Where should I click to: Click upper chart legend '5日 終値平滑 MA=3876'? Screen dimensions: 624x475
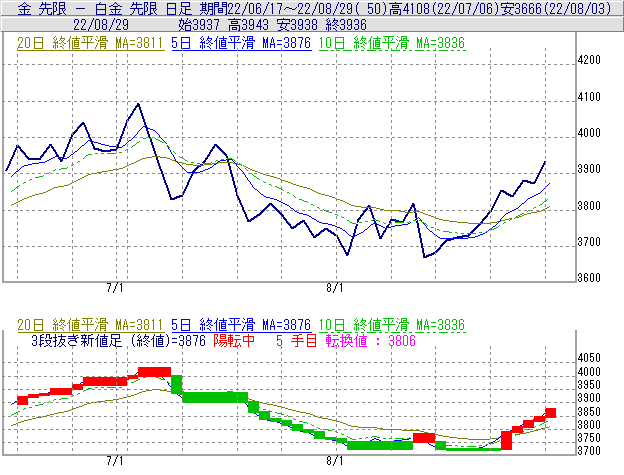[x=241, y=43]
